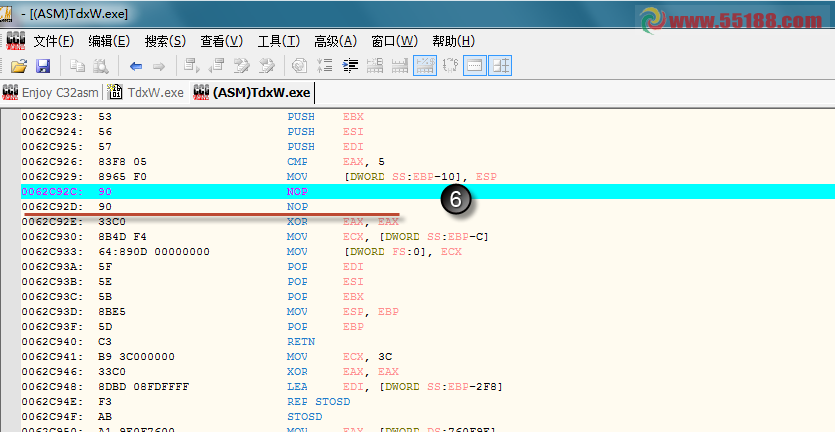Viewport: 835px width, 432px height.
Task: Open the 搜索(S) menu
Action: pyautogui.click(x=165, y=41)
